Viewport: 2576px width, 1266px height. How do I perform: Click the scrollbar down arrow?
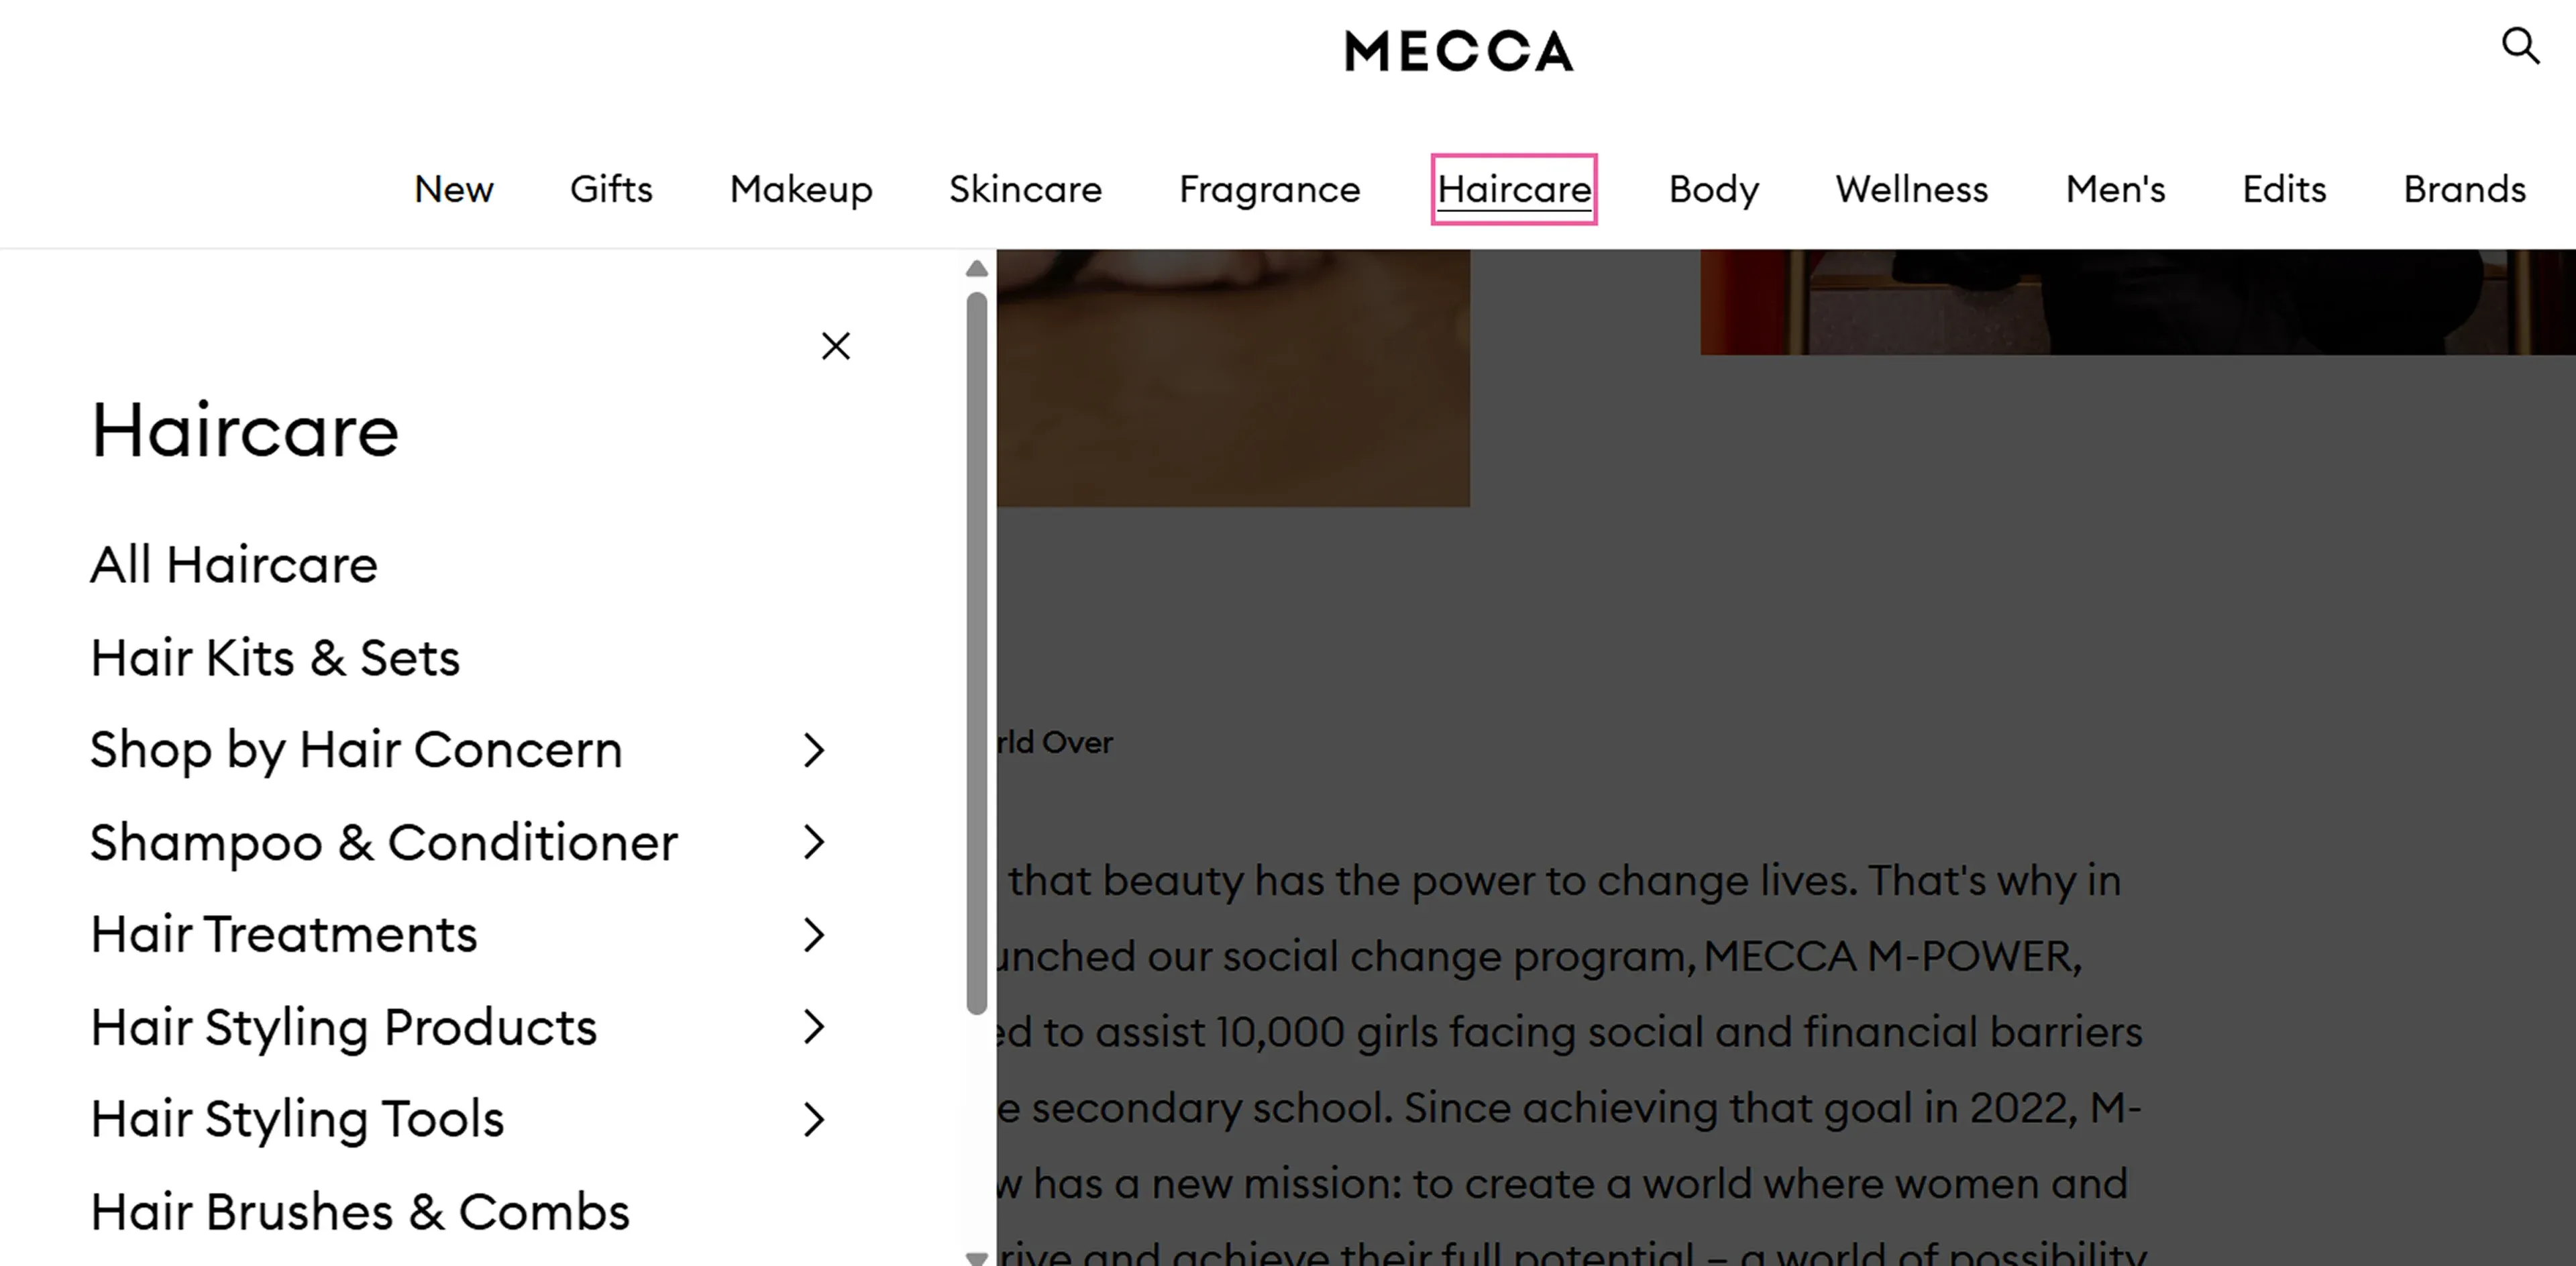pyautogui.click(x=976, y=1256)
